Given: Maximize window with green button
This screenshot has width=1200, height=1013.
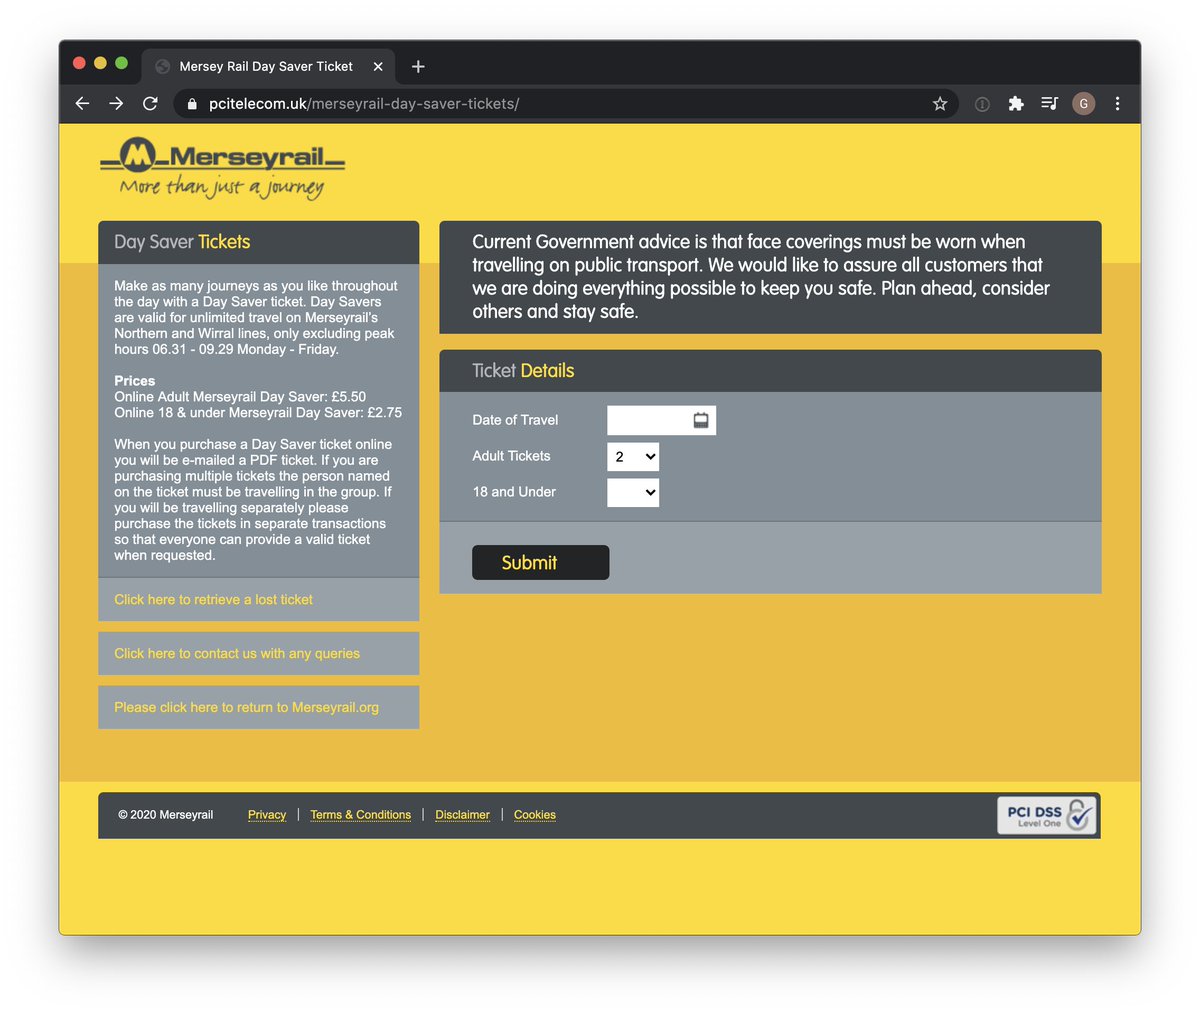Looking at the screenshot, I should 121,63.
